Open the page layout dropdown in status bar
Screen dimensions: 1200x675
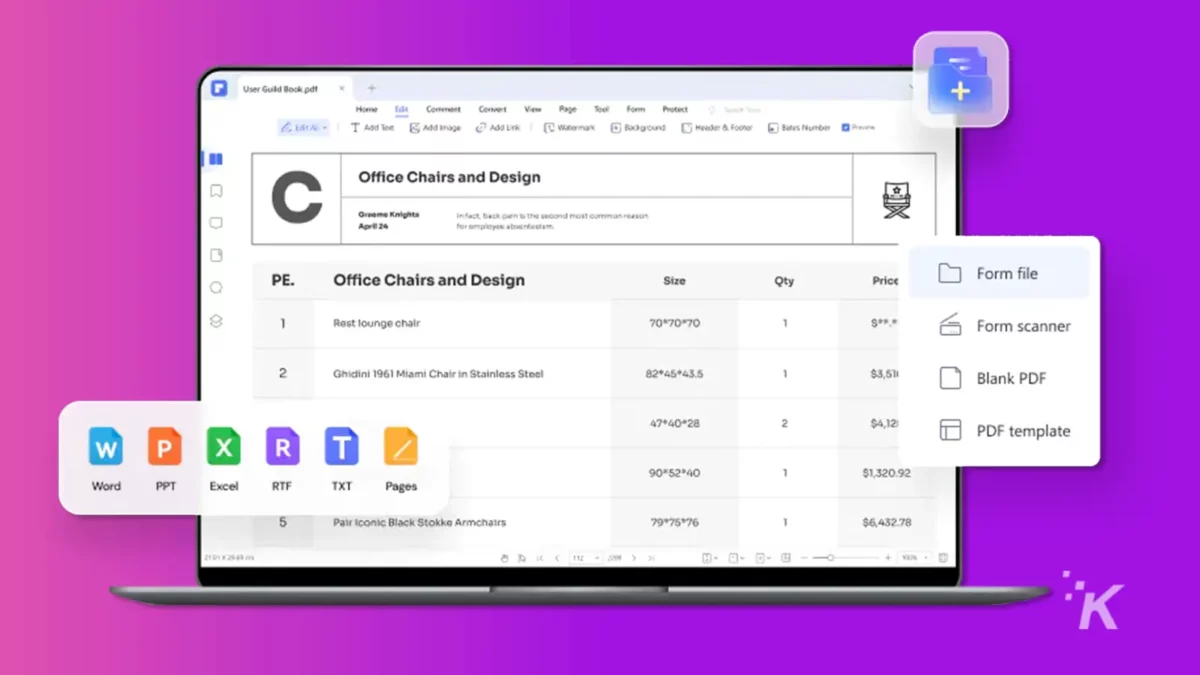pos(737,558)
